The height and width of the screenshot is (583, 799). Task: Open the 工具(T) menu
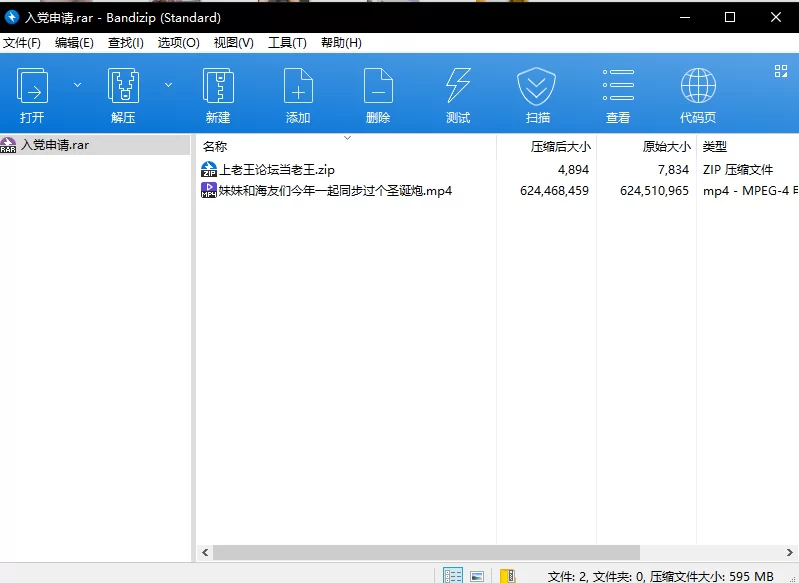point(287,43)
